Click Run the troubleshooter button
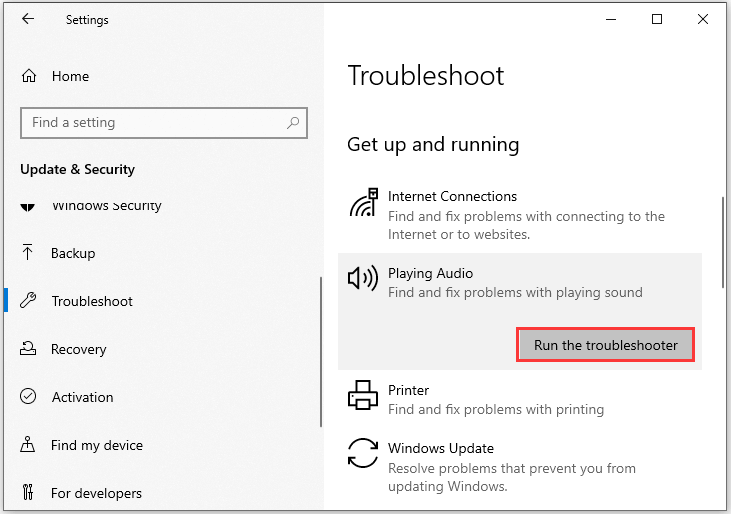The height and width of the screenshot is (514, 731). click(x=606, y=345)
